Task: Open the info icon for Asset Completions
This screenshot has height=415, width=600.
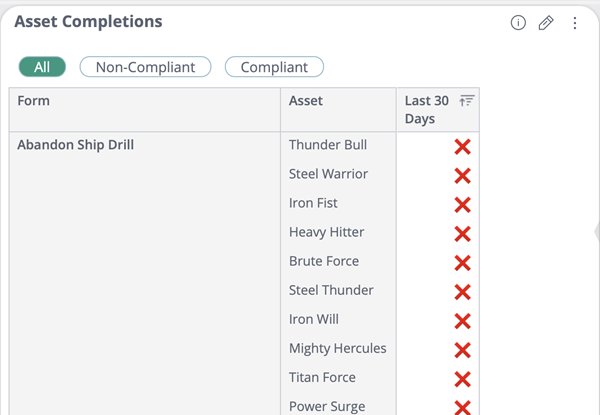Action: pyautogui.click(x=518, y=23)
